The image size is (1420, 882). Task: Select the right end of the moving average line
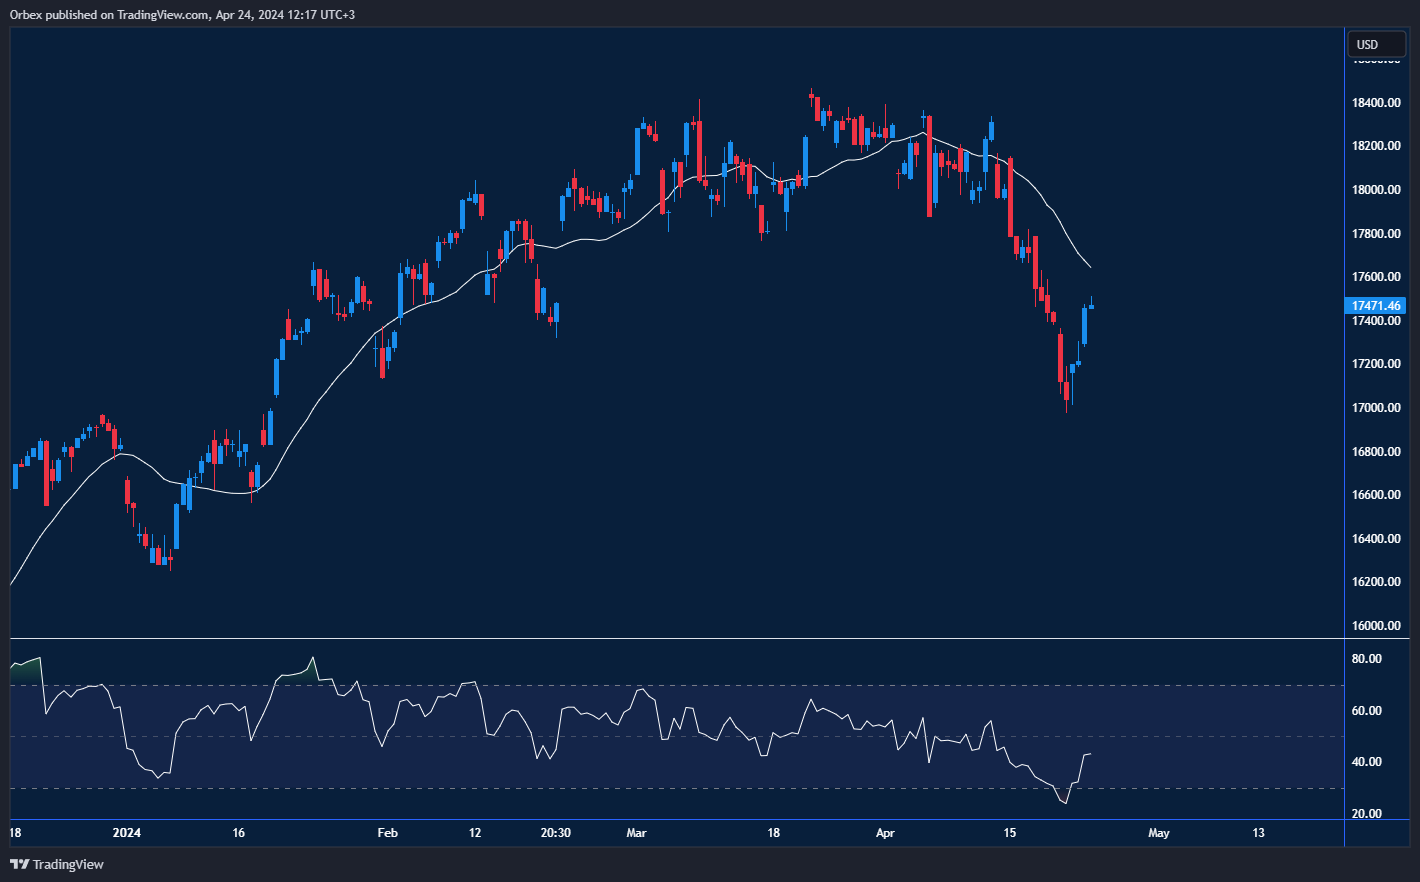[1089, 267]
